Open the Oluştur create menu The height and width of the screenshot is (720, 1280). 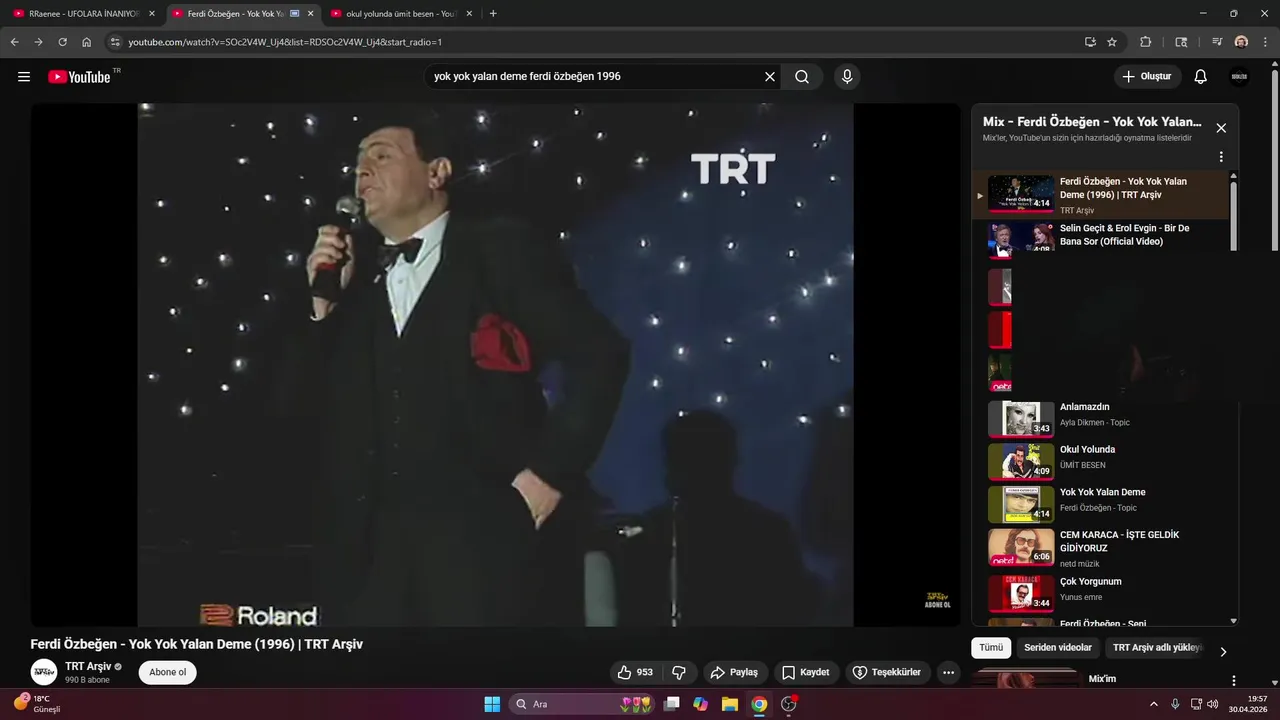click(1148, 77)
